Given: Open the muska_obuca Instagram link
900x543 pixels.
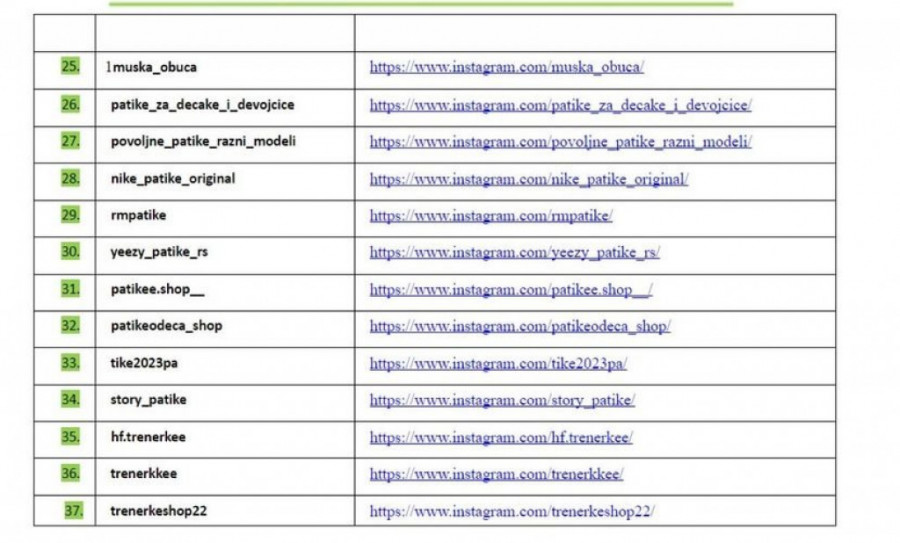Looking at the screenshot, I should 507,68.
